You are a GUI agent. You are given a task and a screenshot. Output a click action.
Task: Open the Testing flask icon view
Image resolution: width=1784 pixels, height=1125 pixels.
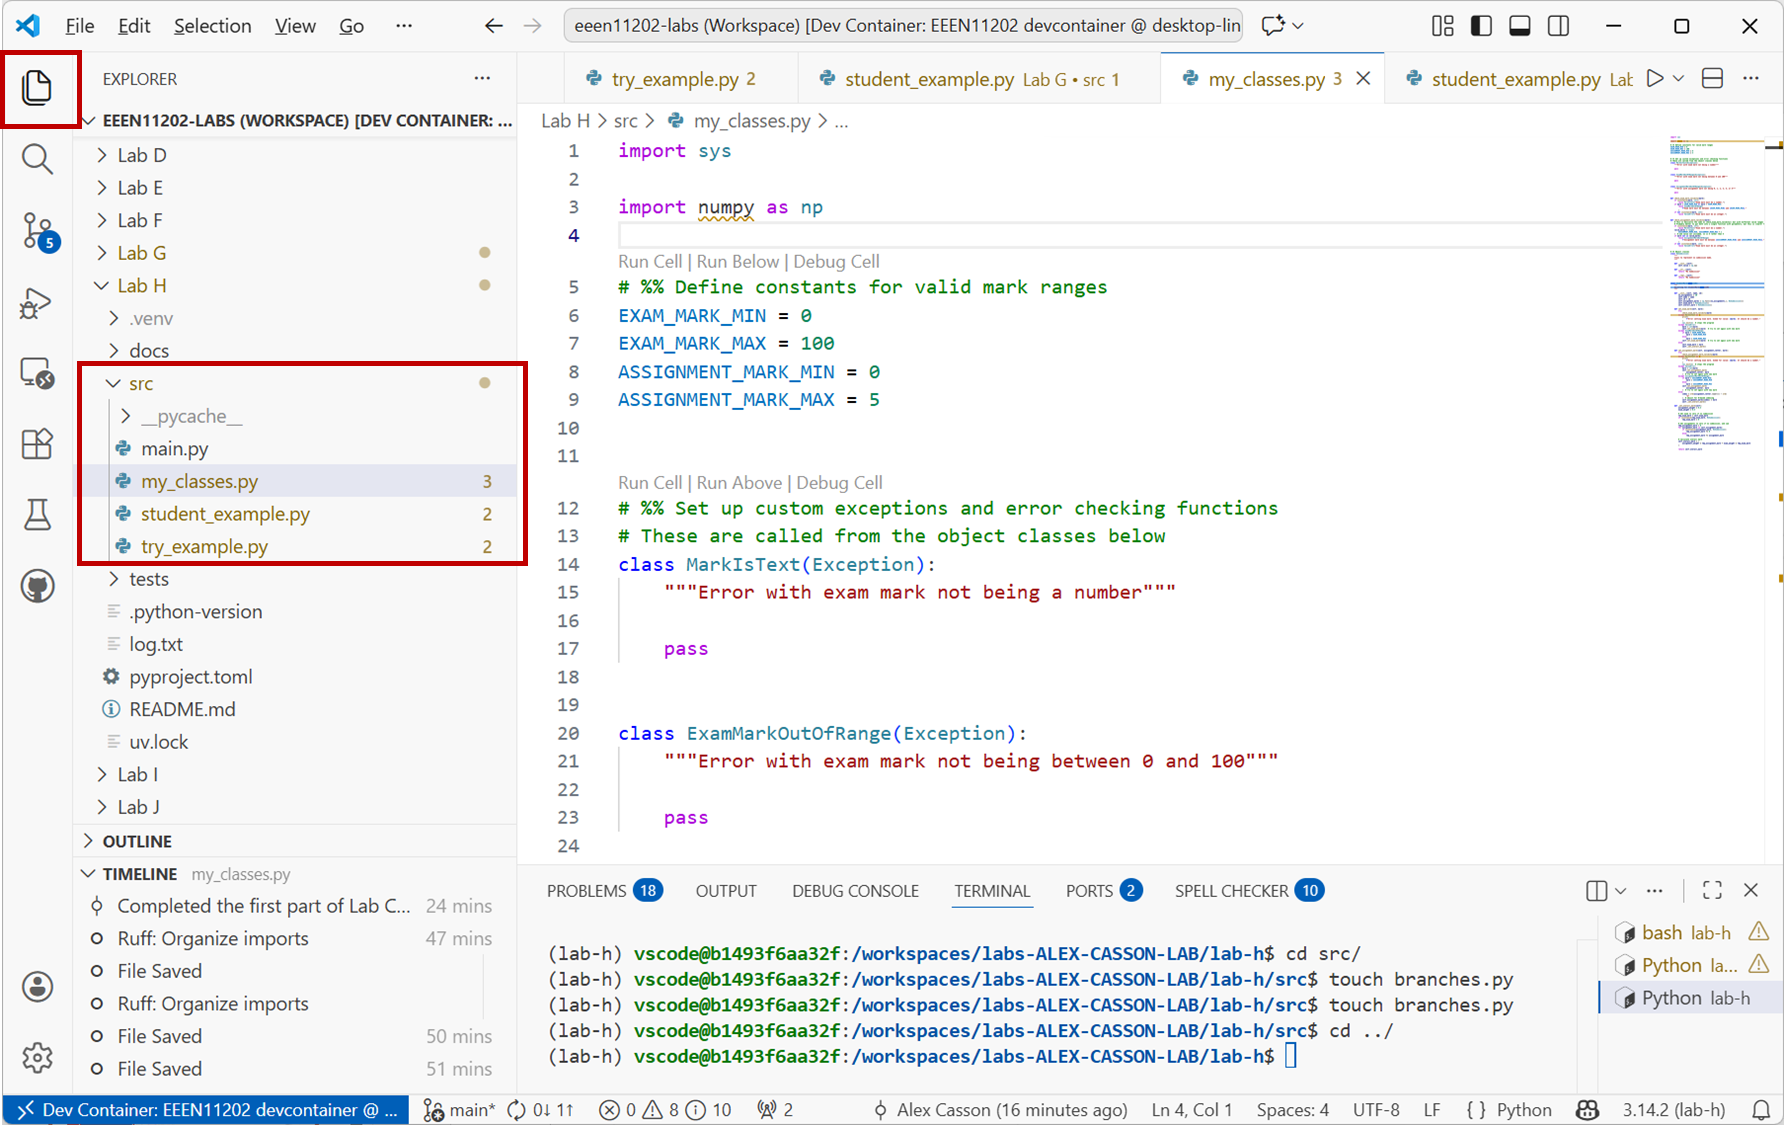click(37, 515)
